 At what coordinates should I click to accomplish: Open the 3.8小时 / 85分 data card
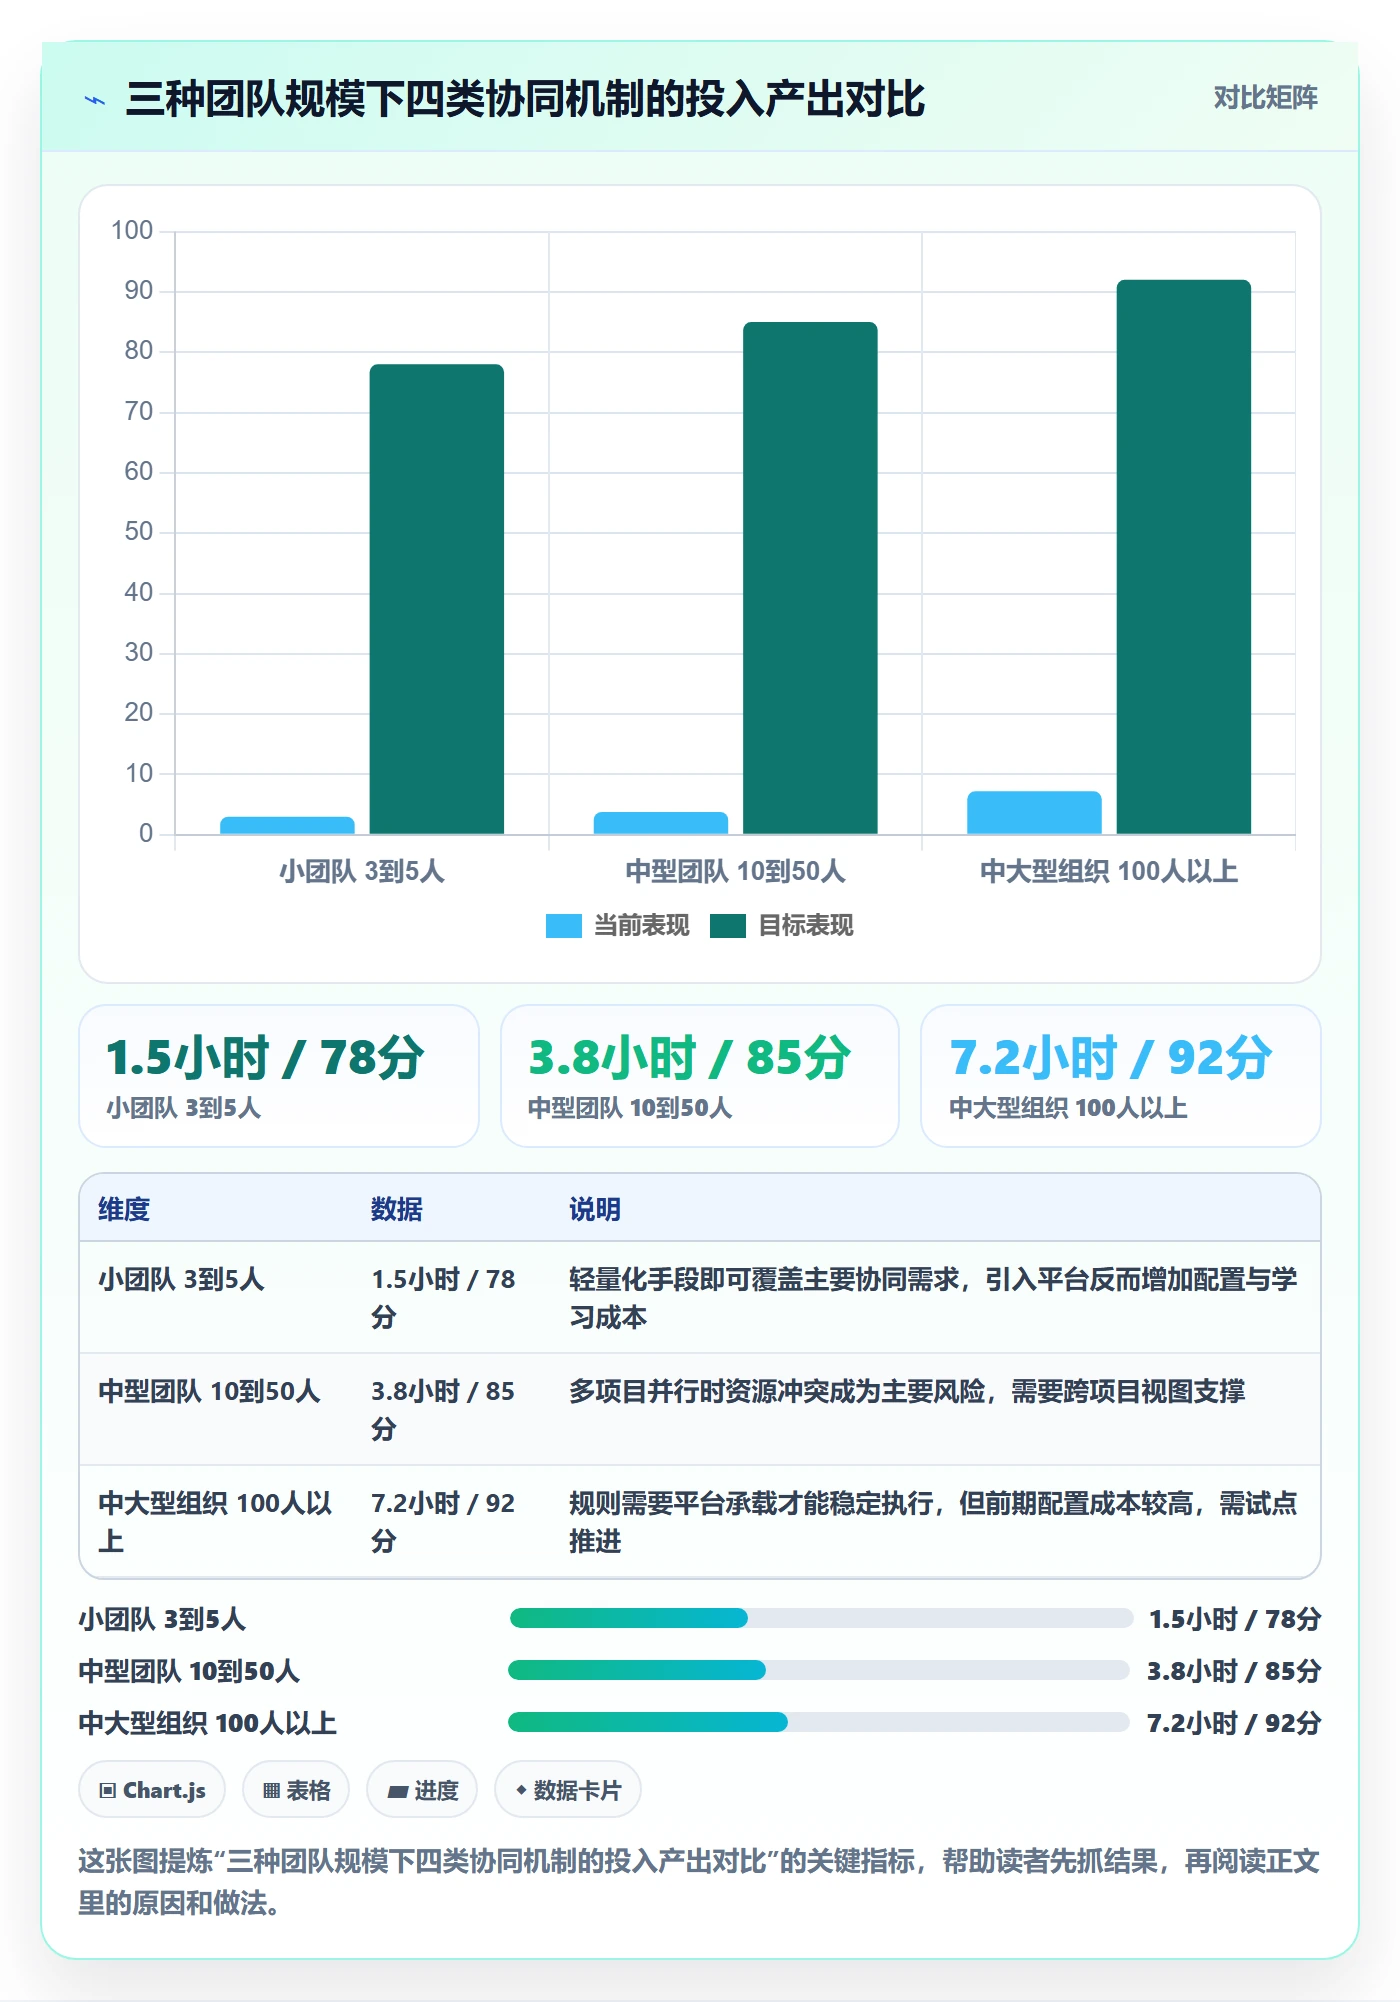[x=700, y=1076]
